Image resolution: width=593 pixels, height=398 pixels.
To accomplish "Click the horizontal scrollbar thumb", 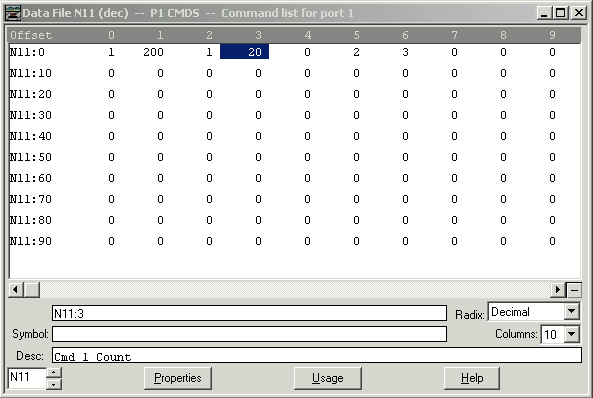I will click(32, 290).
